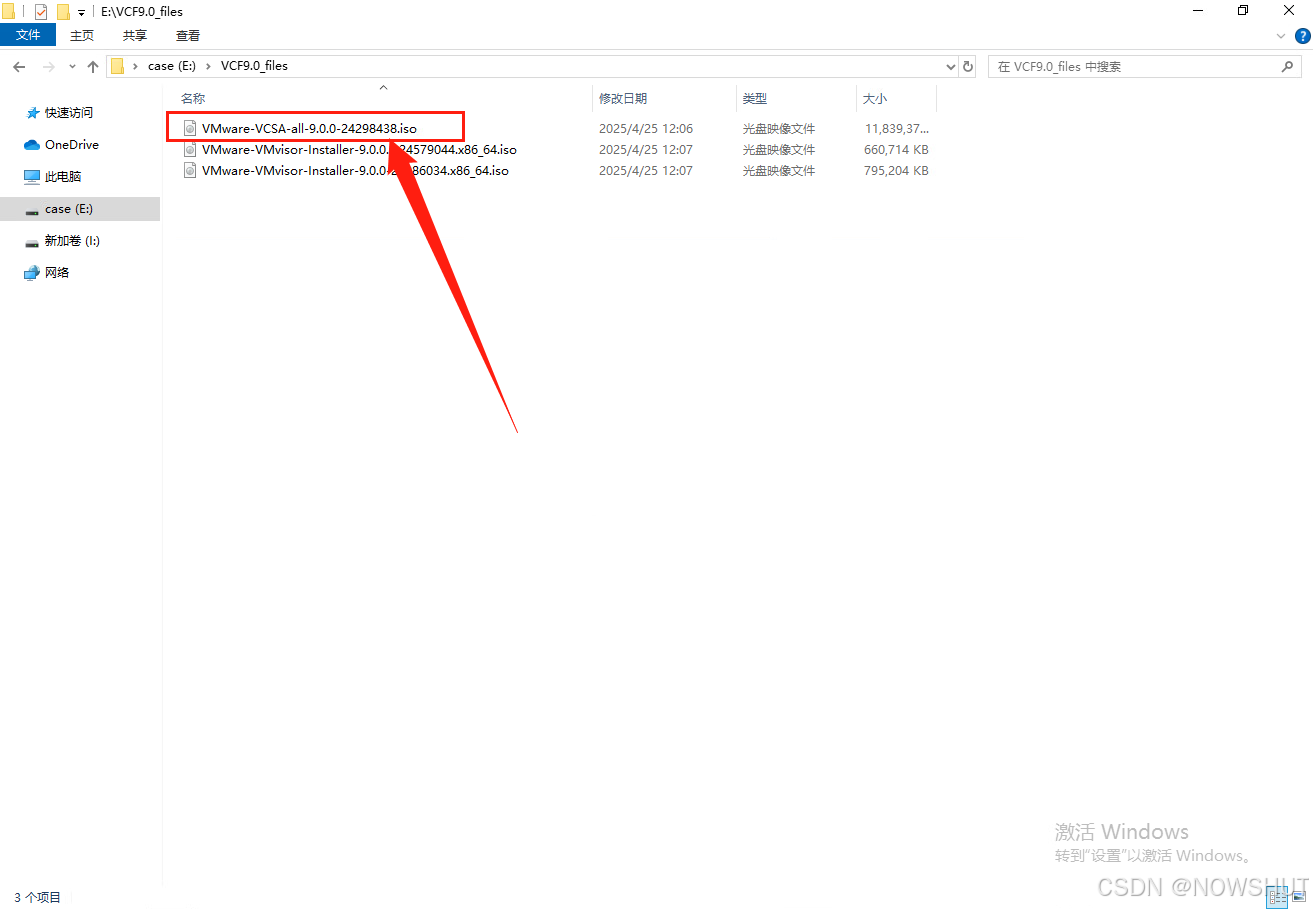Click the ISO icon of VMware-VCSA-all file
The width and height of the screenshot is (1313, 909).
190,129
